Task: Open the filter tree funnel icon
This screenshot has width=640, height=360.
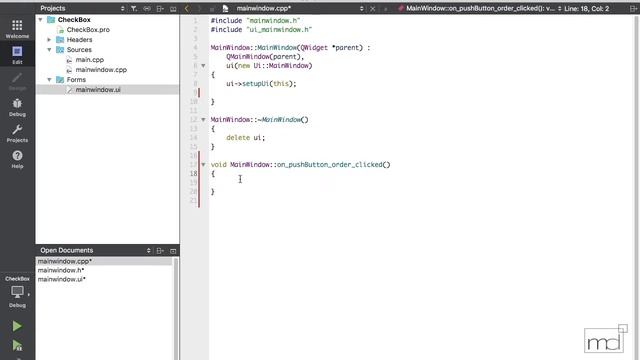Action: (134, 8)
